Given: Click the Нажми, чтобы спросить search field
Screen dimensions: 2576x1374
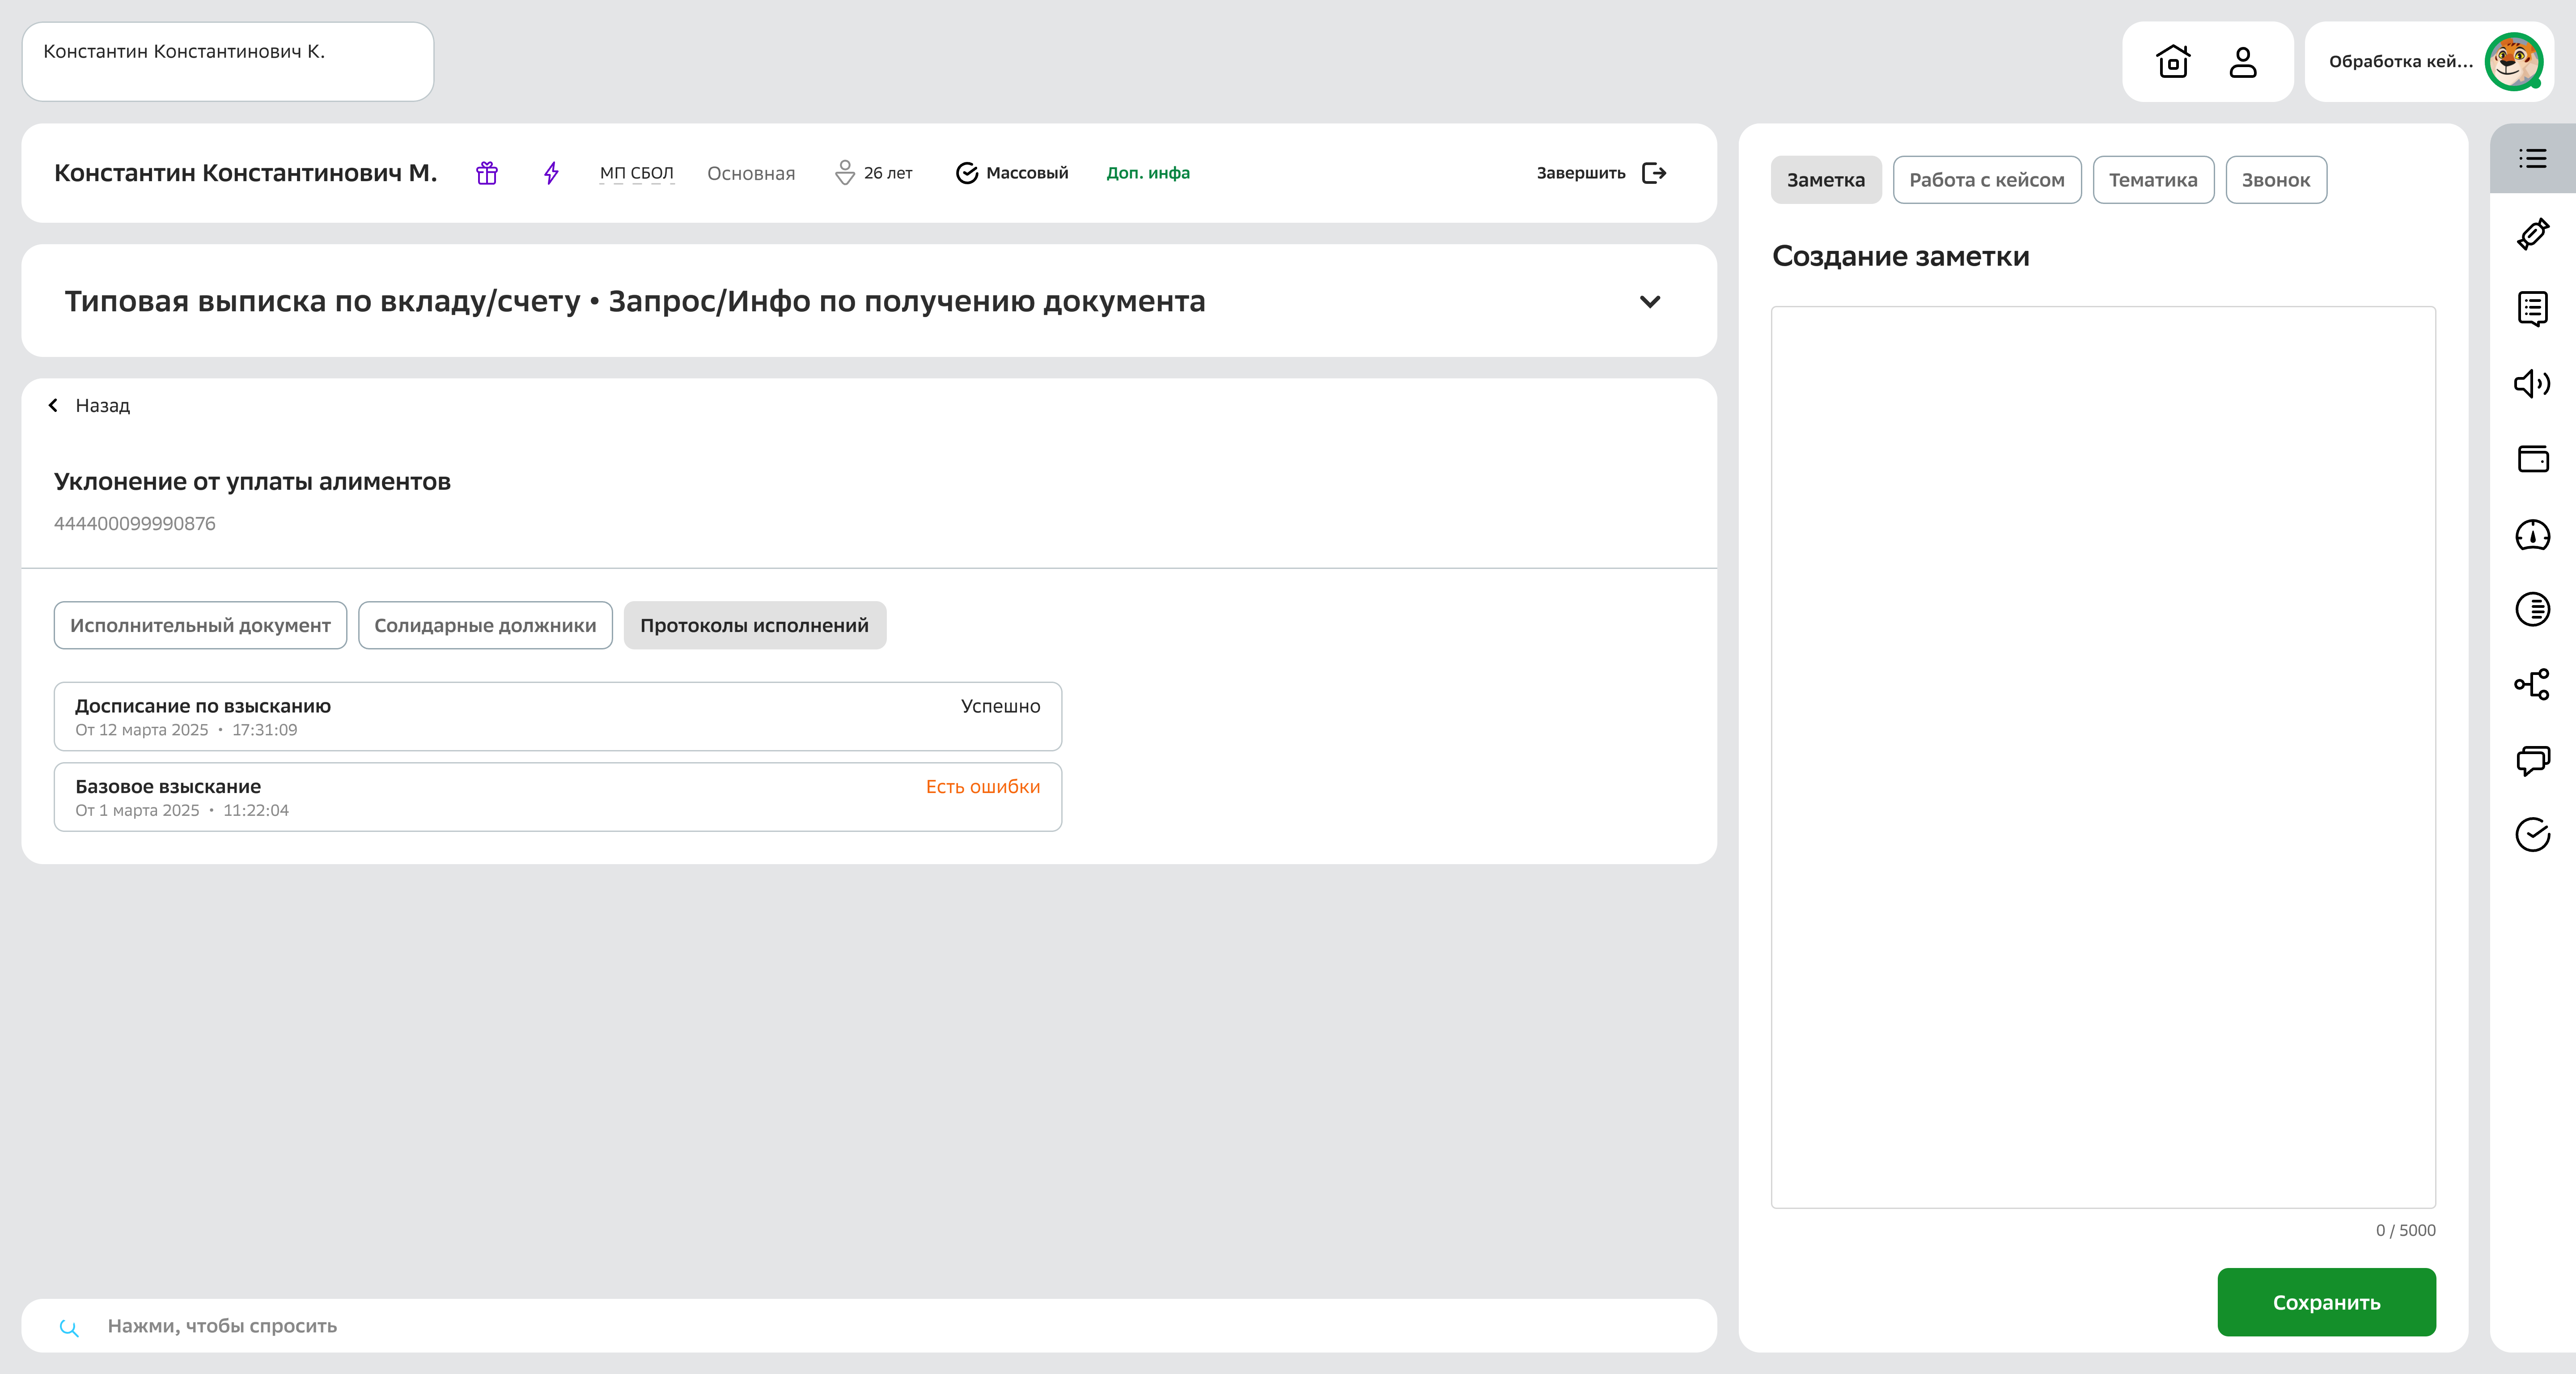Looking at the screenshot, I should (x=400, y=1326).
